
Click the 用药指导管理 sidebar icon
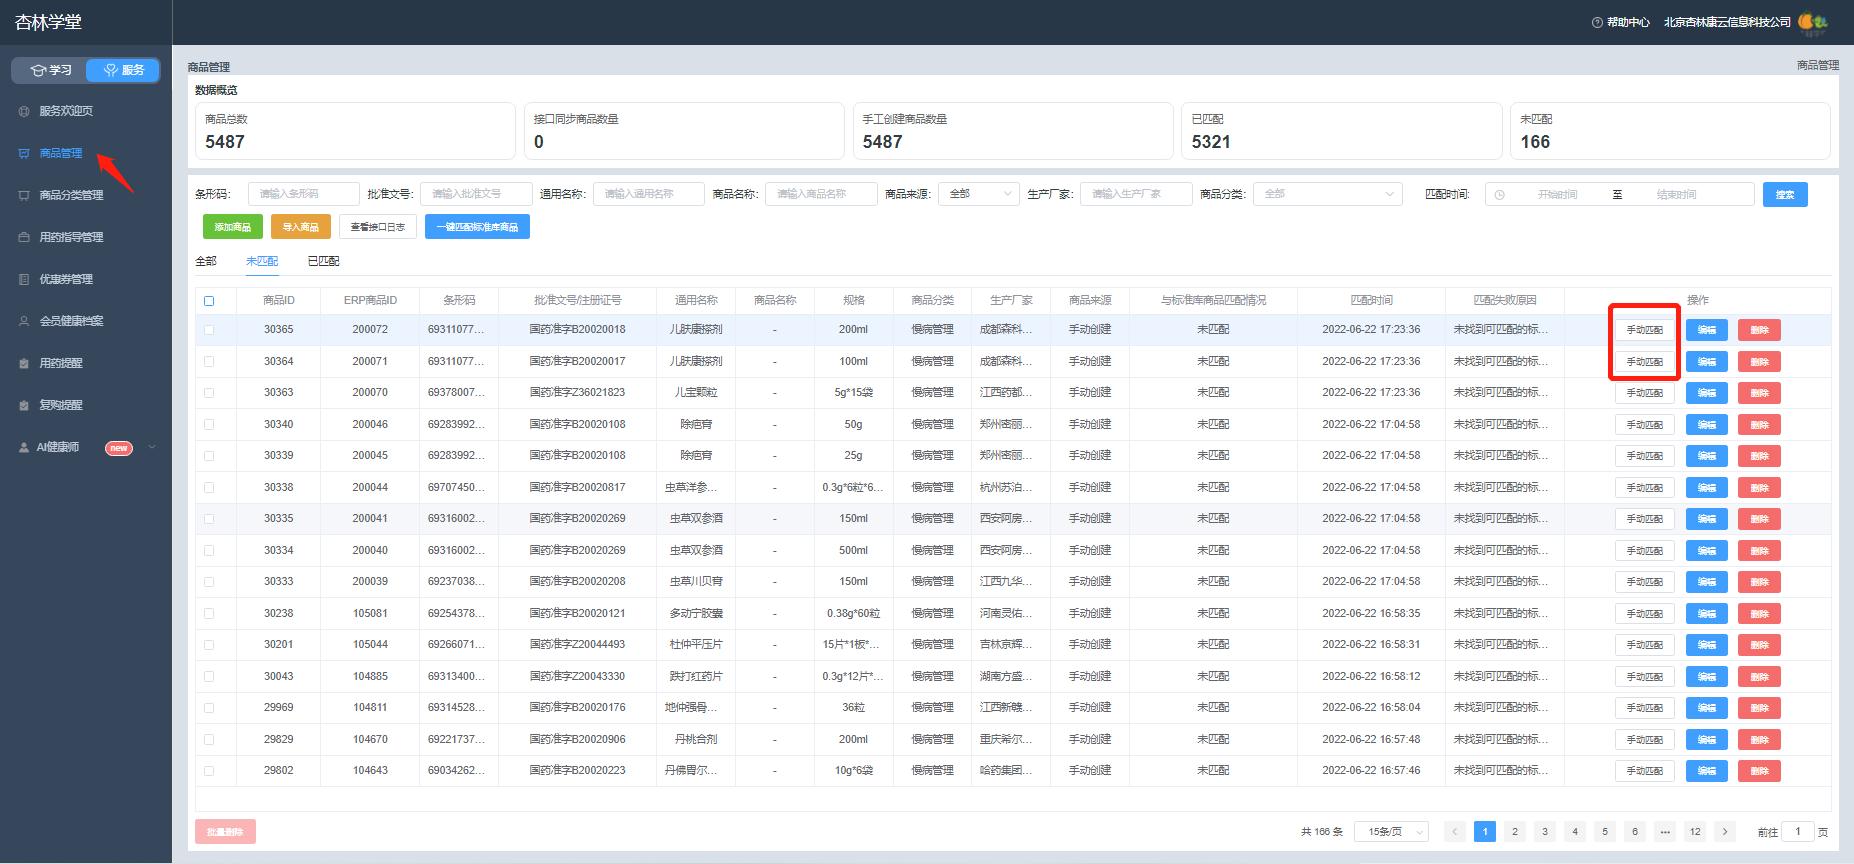tap(24, 237)
